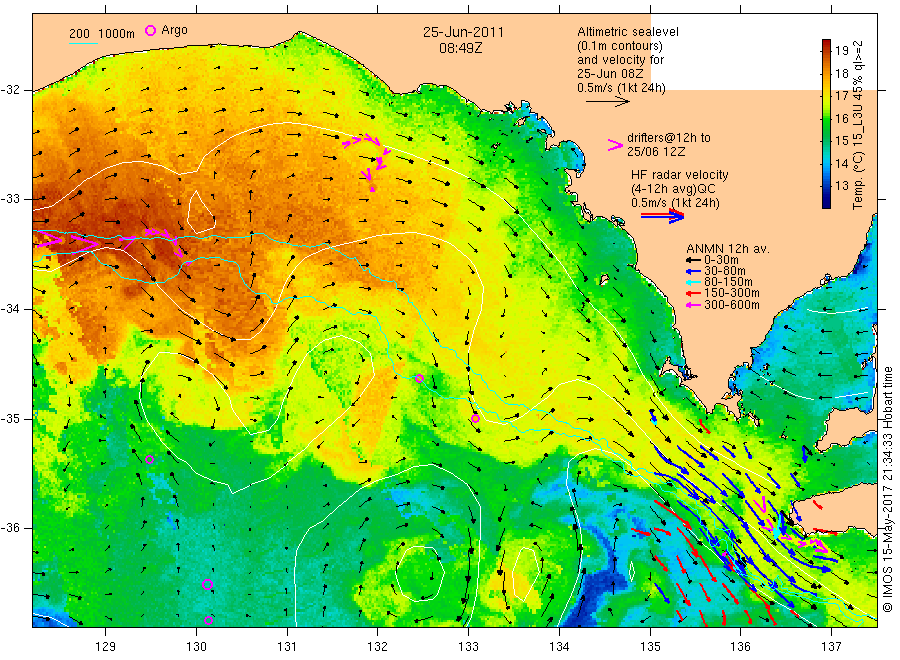Click the longitude axis label 137

831,646
